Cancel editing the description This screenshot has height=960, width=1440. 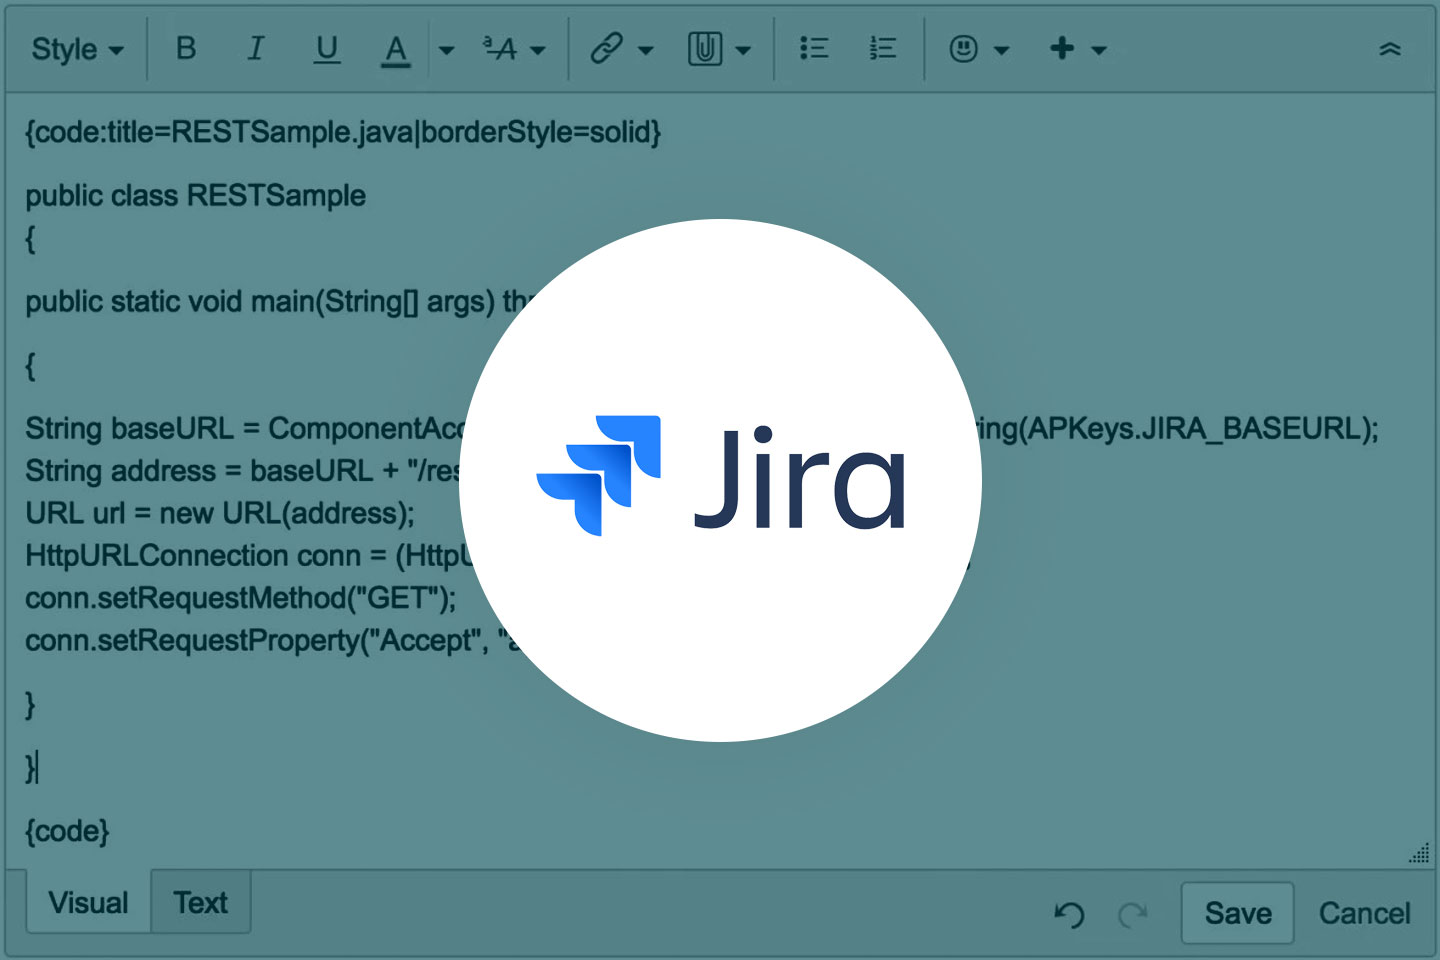click(1364, 912)
